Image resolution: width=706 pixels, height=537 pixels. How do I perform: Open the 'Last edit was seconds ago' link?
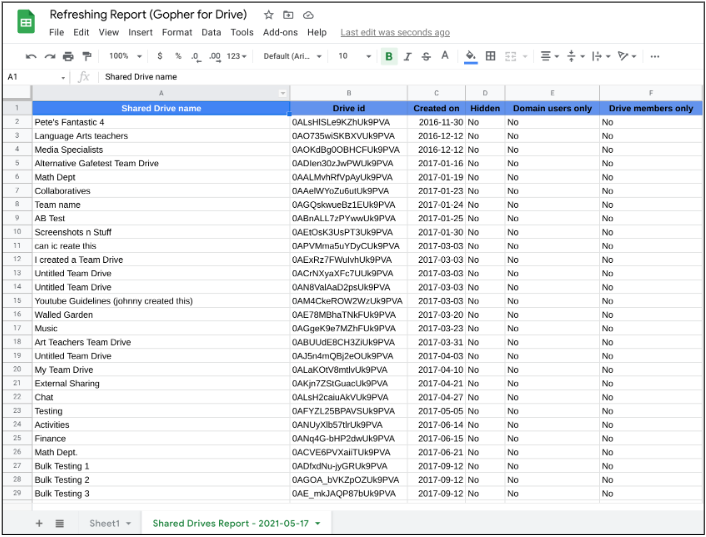point(395,32)
